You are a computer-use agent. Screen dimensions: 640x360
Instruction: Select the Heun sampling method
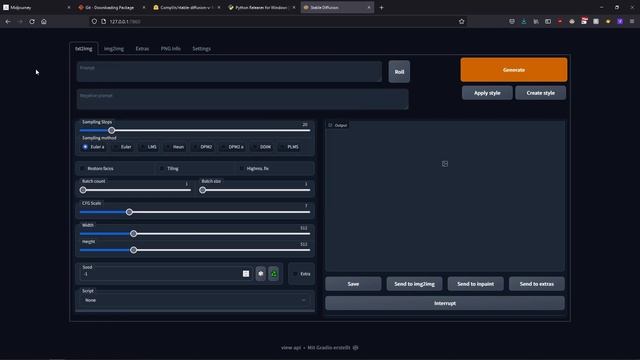click(175, 147)
